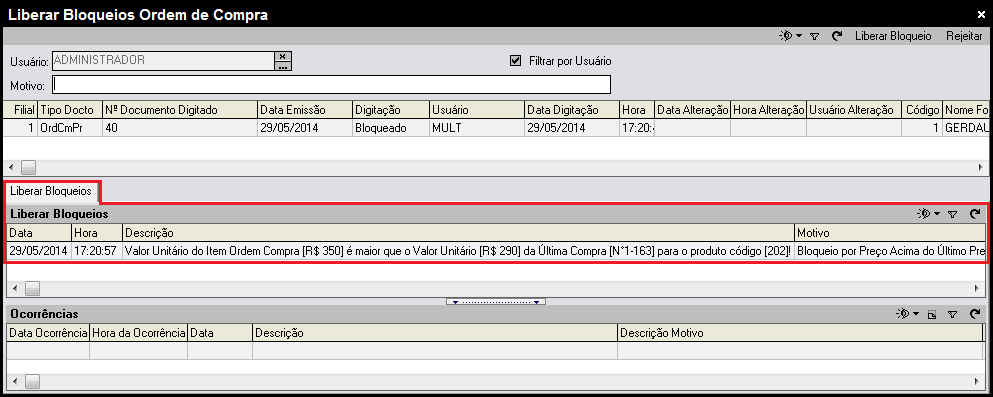The image size is (993, 397).
Task: Click the MULT user cell
Action: point(477,127)
